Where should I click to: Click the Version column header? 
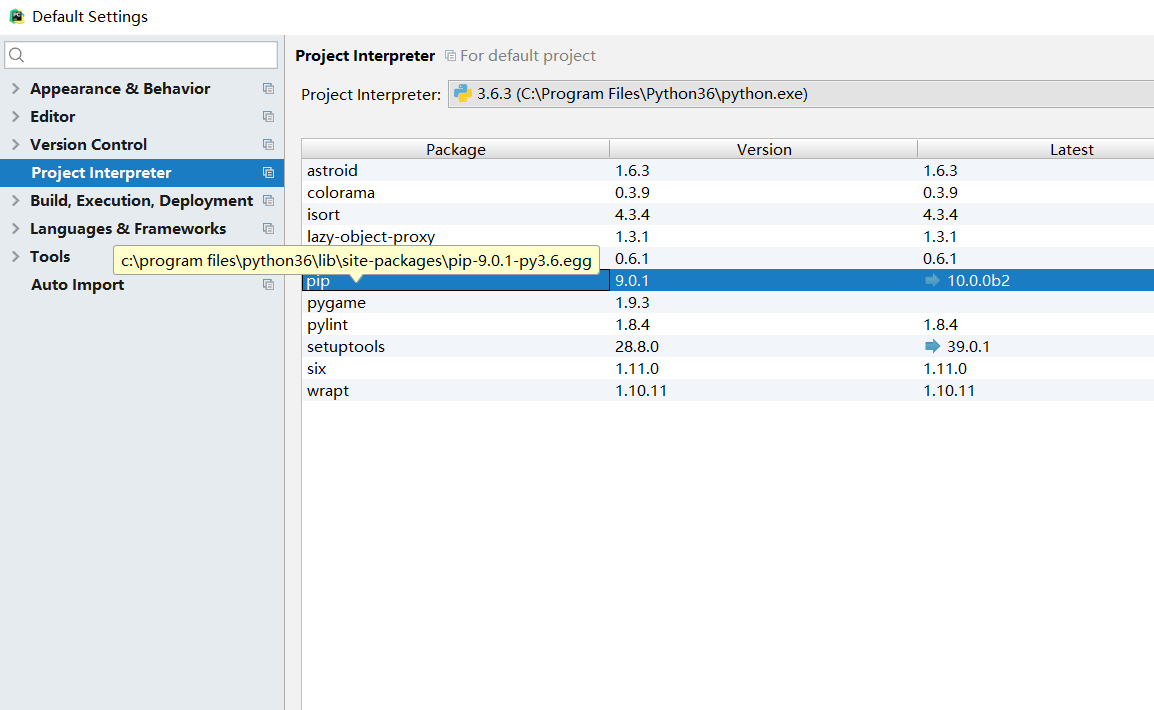coord(763,150)
